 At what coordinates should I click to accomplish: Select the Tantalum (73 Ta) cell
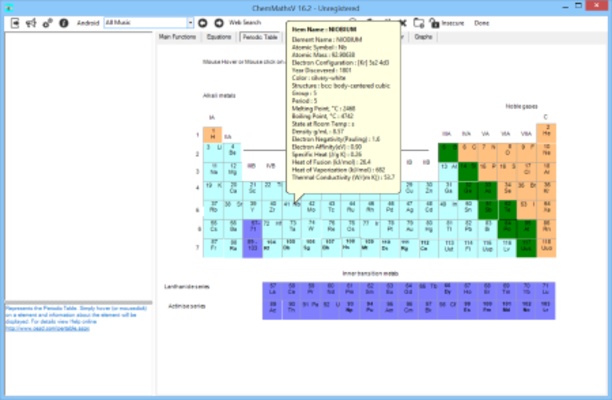(x=292, y=229)
